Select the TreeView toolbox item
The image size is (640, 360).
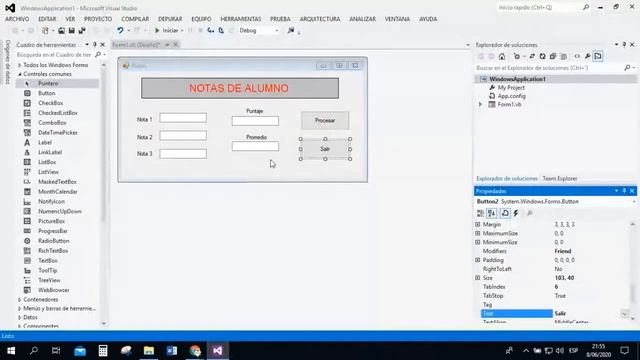pyautogui.click(x=49, y=280)
